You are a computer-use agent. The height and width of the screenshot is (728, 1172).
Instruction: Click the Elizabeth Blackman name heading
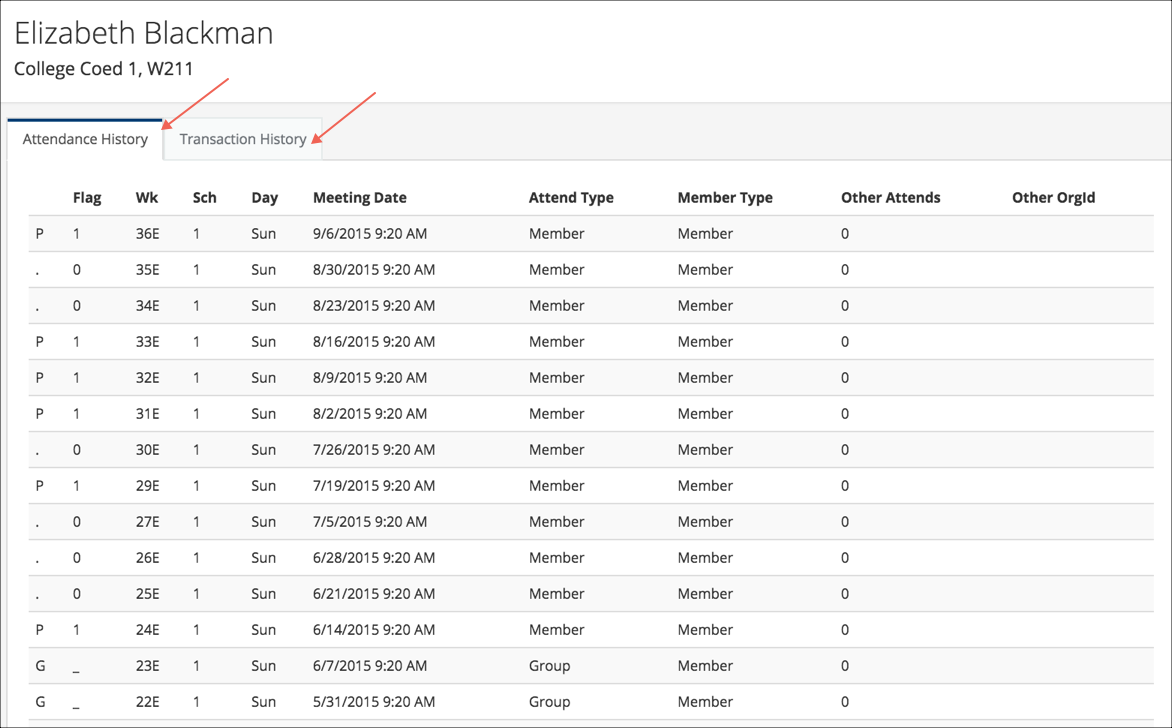(144, 33)
